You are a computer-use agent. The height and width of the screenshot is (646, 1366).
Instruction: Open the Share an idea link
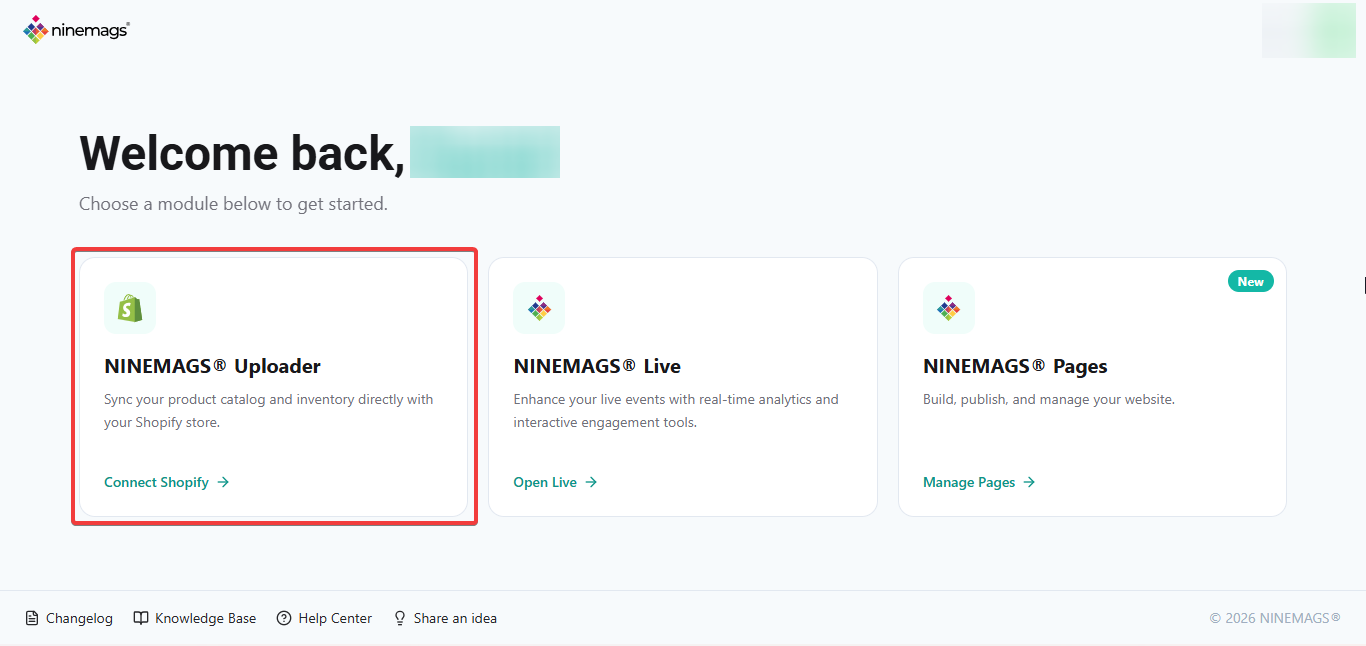[x=445, y=618]
